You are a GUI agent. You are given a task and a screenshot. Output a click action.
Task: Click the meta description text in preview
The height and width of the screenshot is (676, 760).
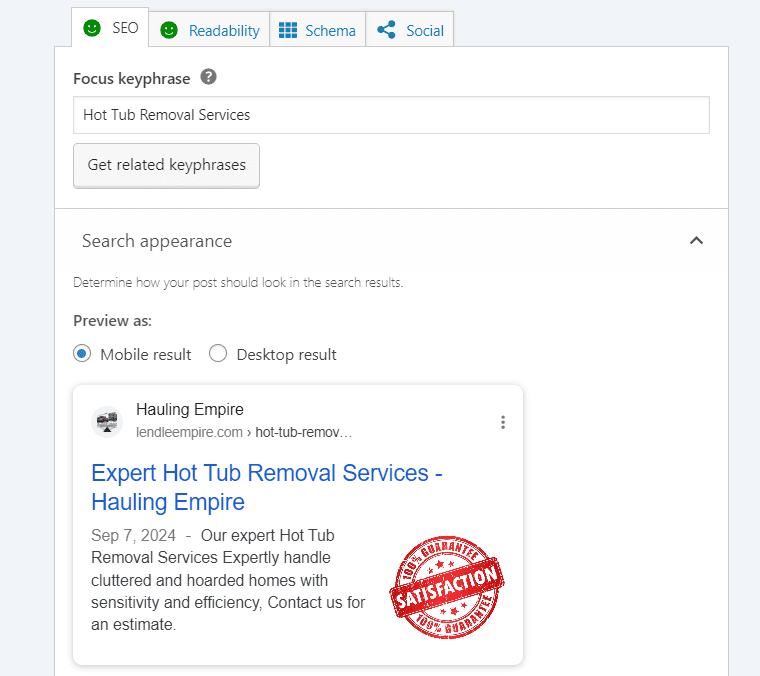tap(228, 580)
